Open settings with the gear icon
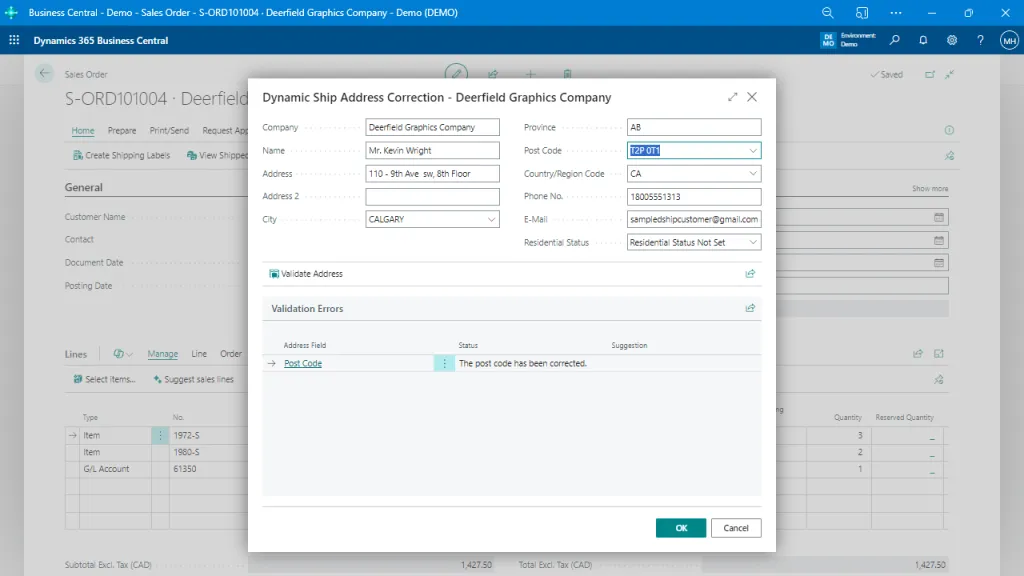The height and width of the screenshot is (576, 1024). click(x=952, y=40)
